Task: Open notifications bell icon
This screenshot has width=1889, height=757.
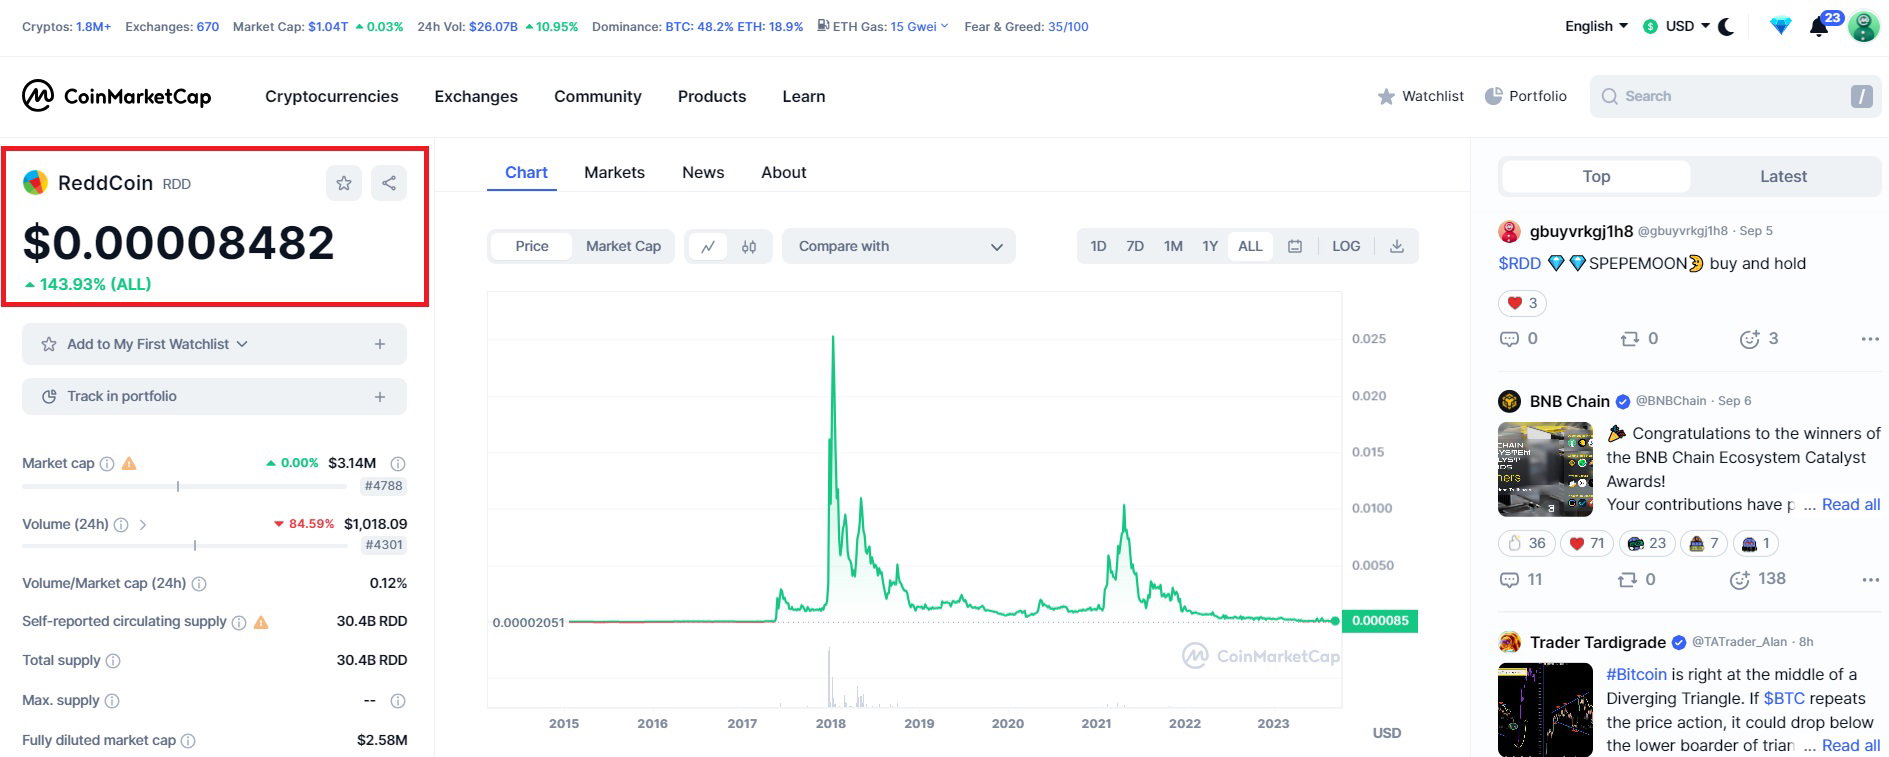Action: (1819, 27)
